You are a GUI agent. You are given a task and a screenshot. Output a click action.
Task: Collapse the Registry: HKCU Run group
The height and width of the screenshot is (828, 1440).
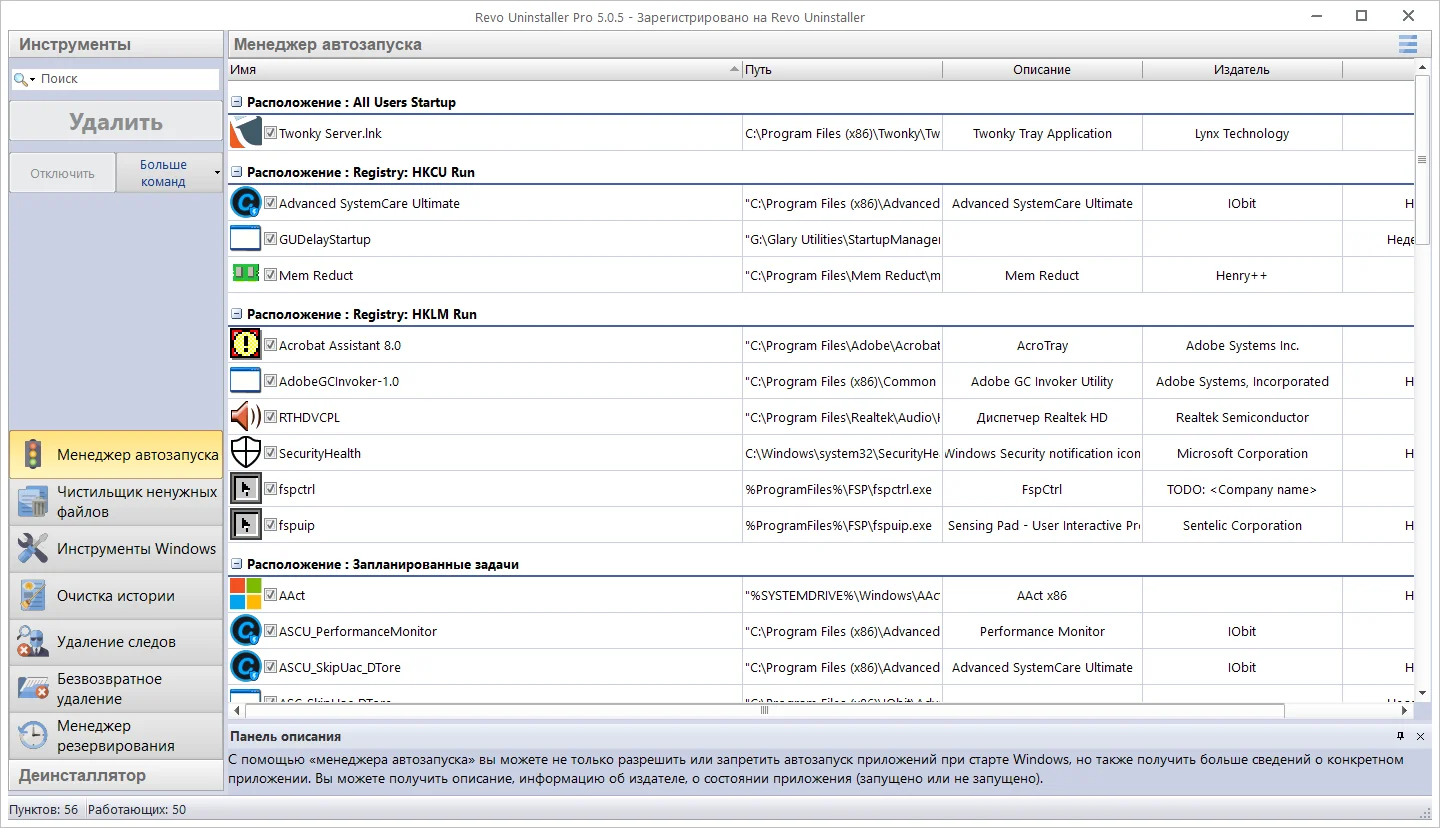point(237,172)
